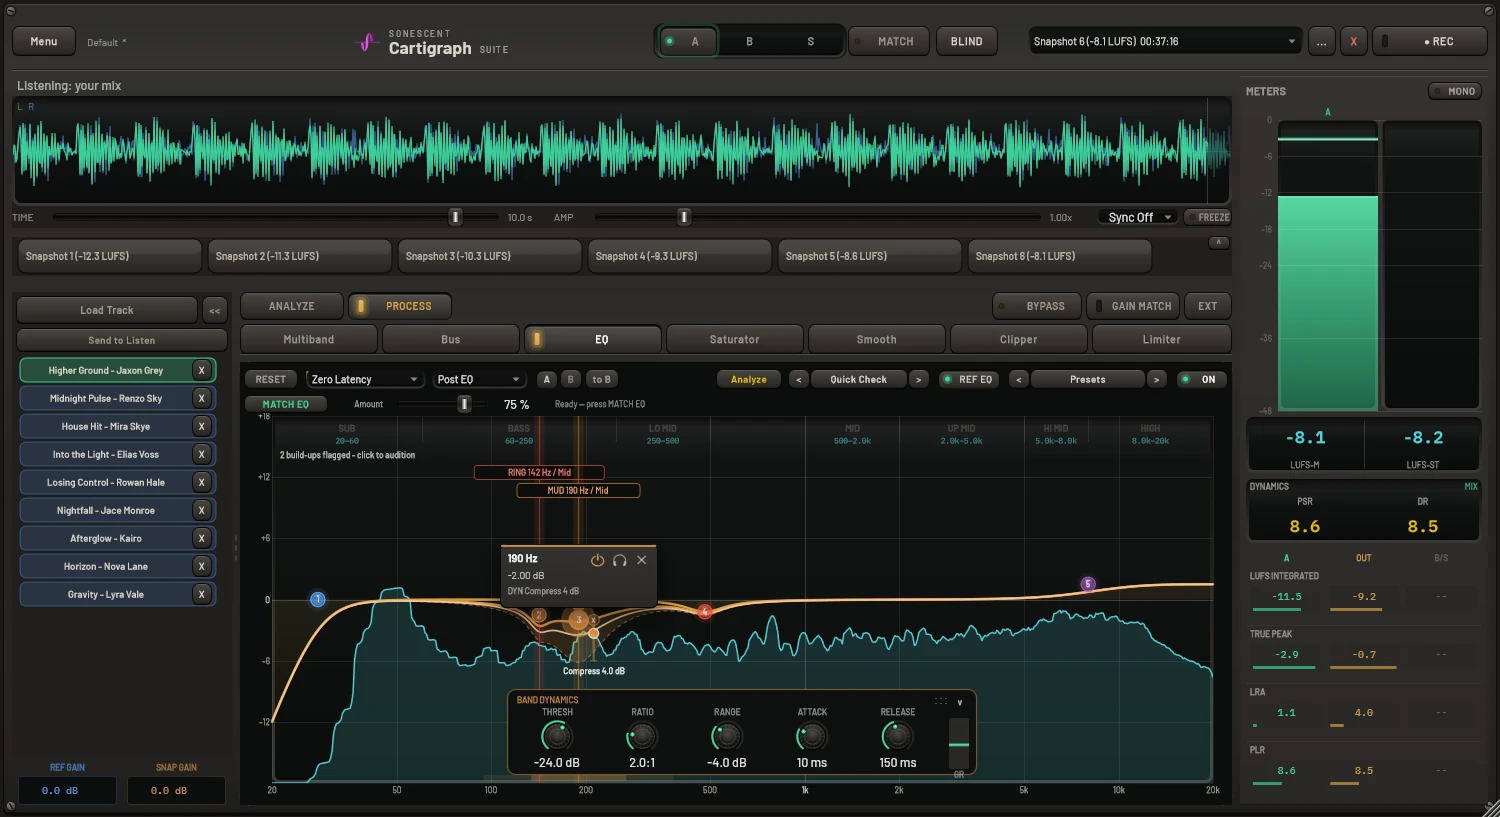Image resolution: width=1500 pixels, height=817 pixels.
Task: Click the red X next to snapshot selector
Action: coord(1354,41)
